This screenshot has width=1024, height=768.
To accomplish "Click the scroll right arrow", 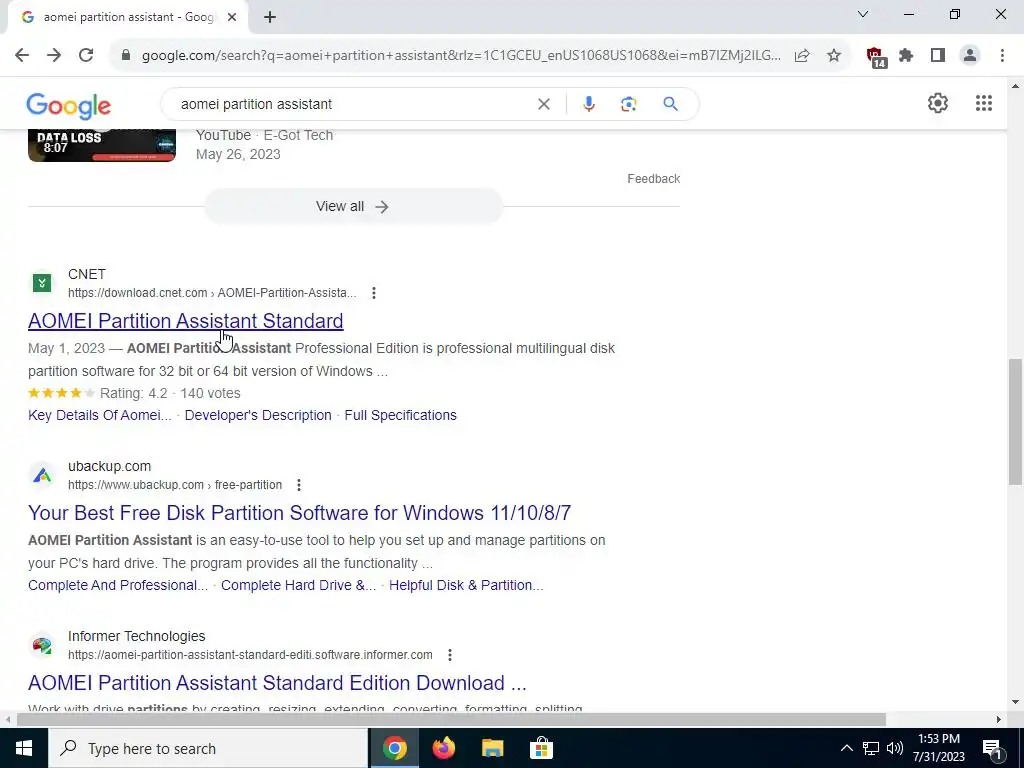I will (999, 720).
